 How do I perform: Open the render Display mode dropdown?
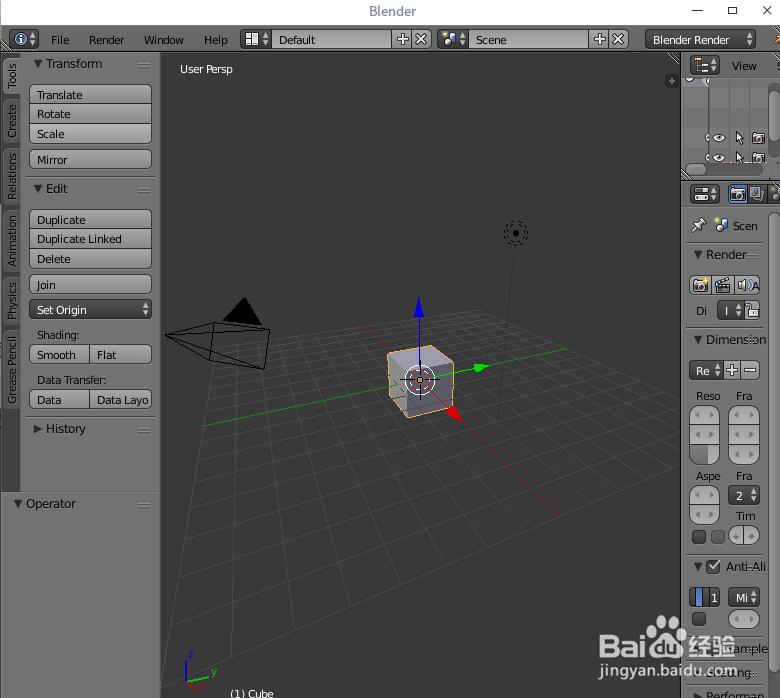[x=730, y=311]
